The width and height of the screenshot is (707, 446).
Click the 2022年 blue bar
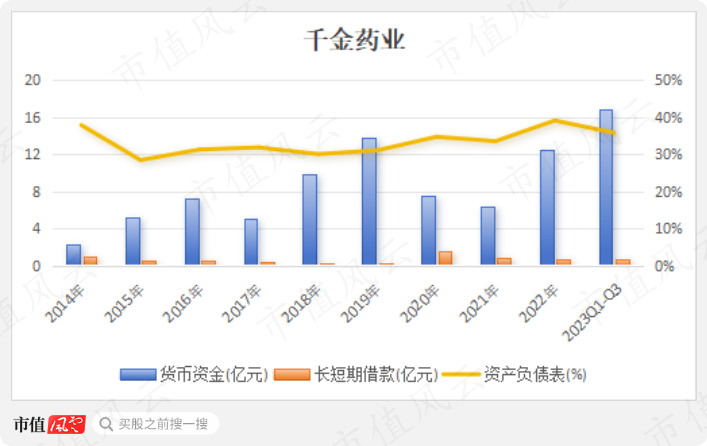pyautogui.click(x=547, y=207)
